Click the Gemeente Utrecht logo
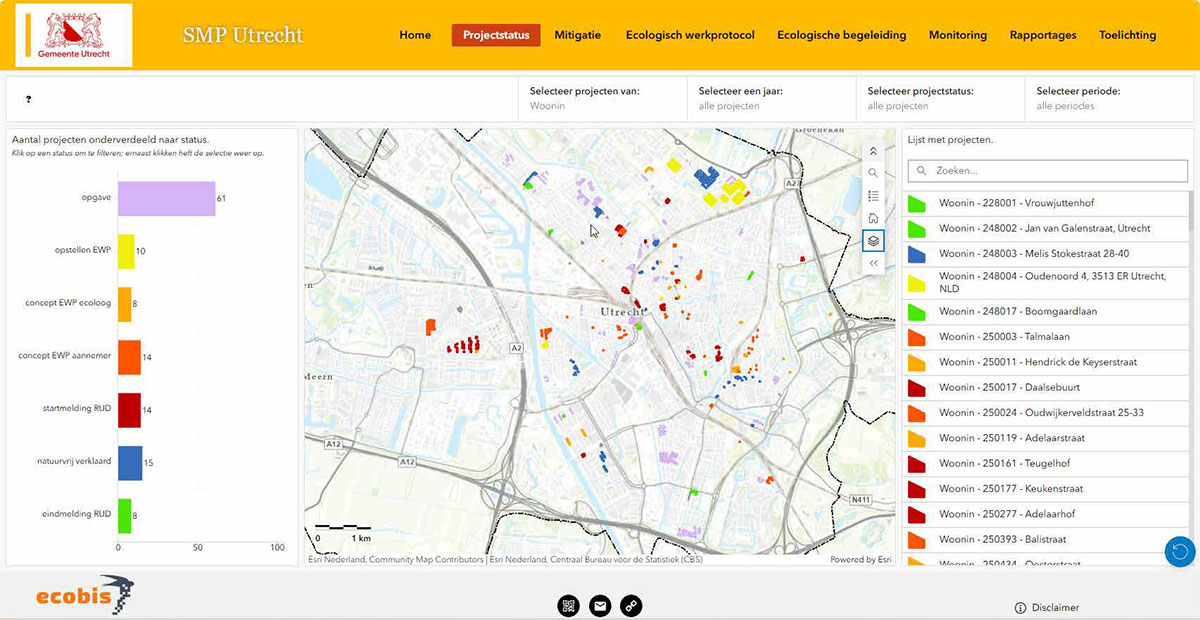 (75, 35)
